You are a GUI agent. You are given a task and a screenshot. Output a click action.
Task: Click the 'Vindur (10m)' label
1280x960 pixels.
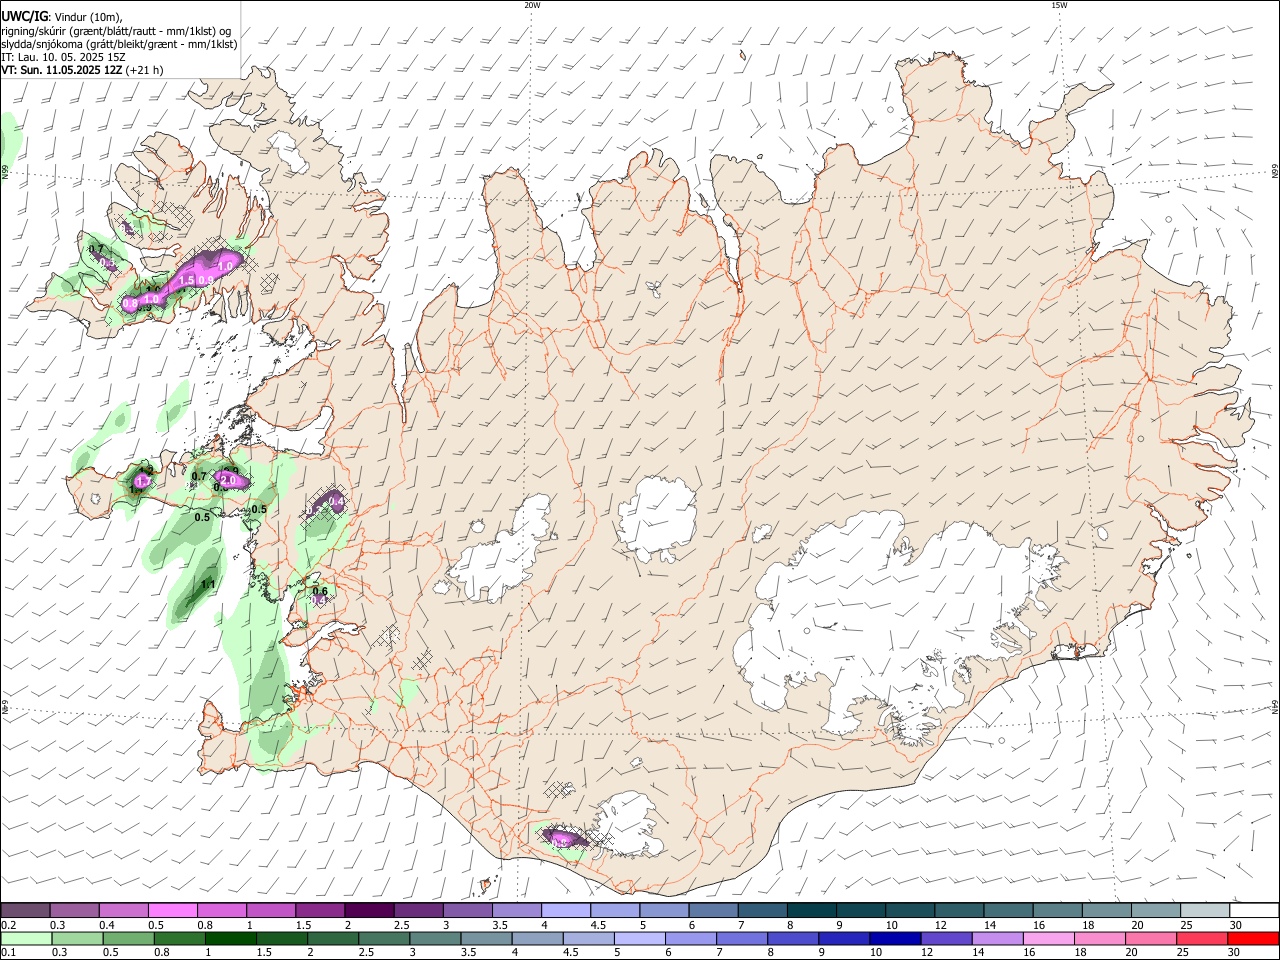click(x=89, y=17)
